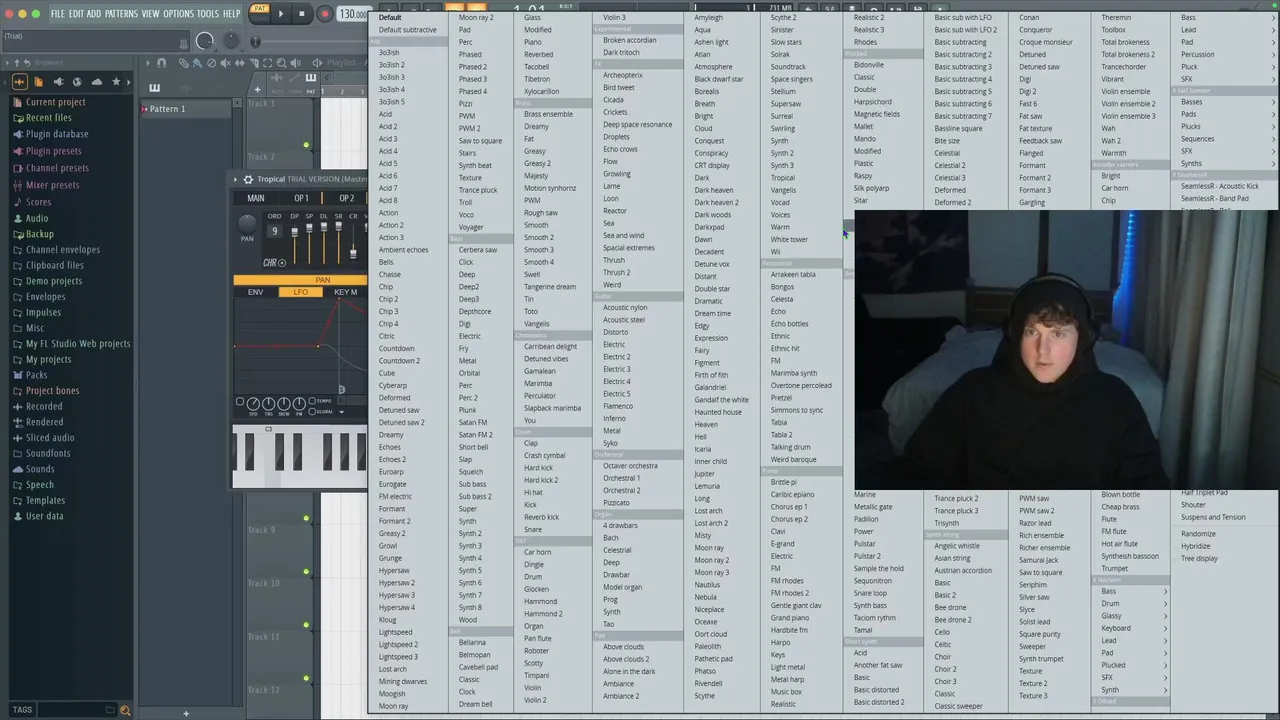Open the browser plugins speaker tab icon
Image resolution: width=1280 pixels, height=720 pixels.
coord(58,82)
